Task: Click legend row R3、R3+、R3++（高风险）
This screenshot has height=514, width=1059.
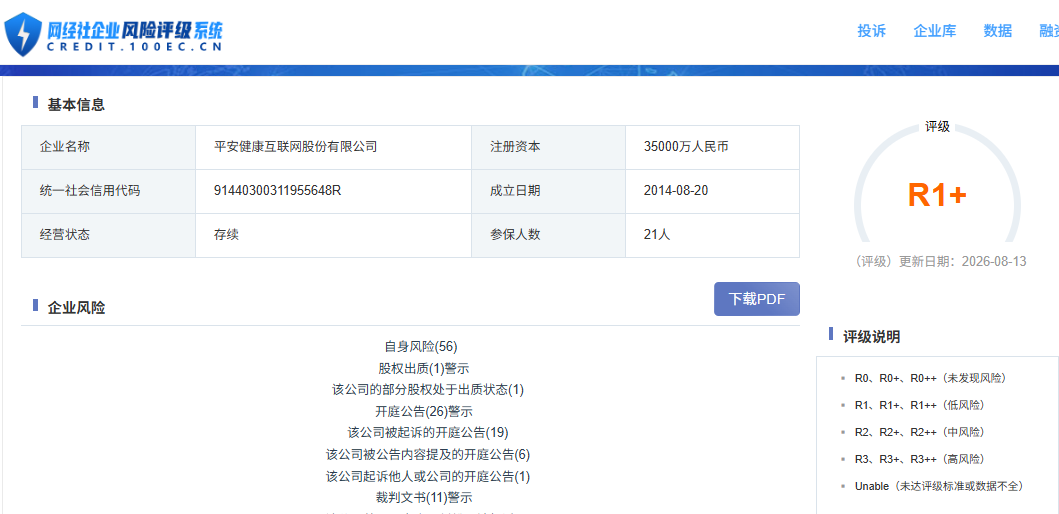Action: tap(919, 459)
